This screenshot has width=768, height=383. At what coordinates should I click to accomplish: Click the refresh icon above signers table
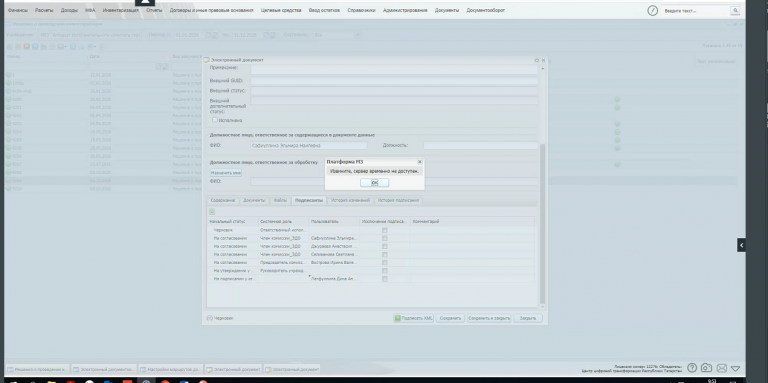[212, 212]
